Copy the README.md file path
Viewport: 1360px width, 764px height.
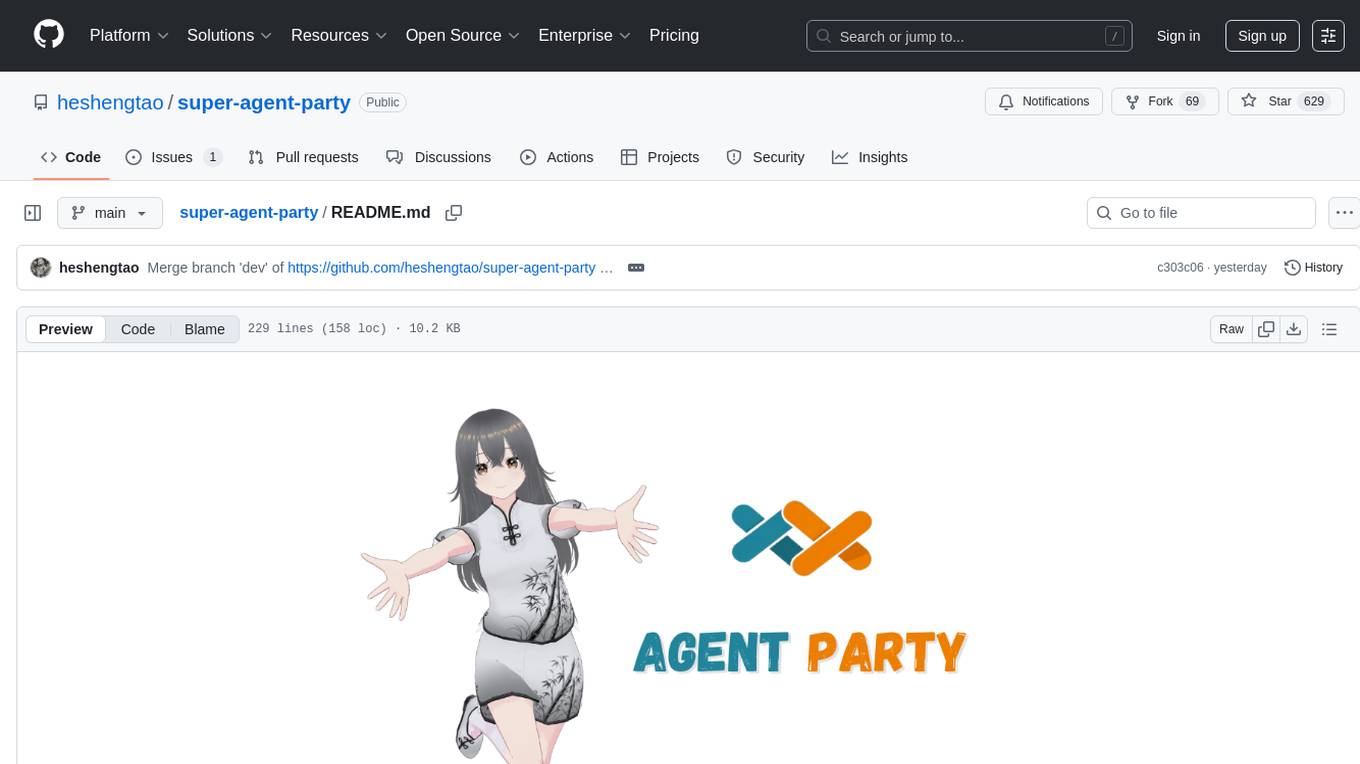454,213
